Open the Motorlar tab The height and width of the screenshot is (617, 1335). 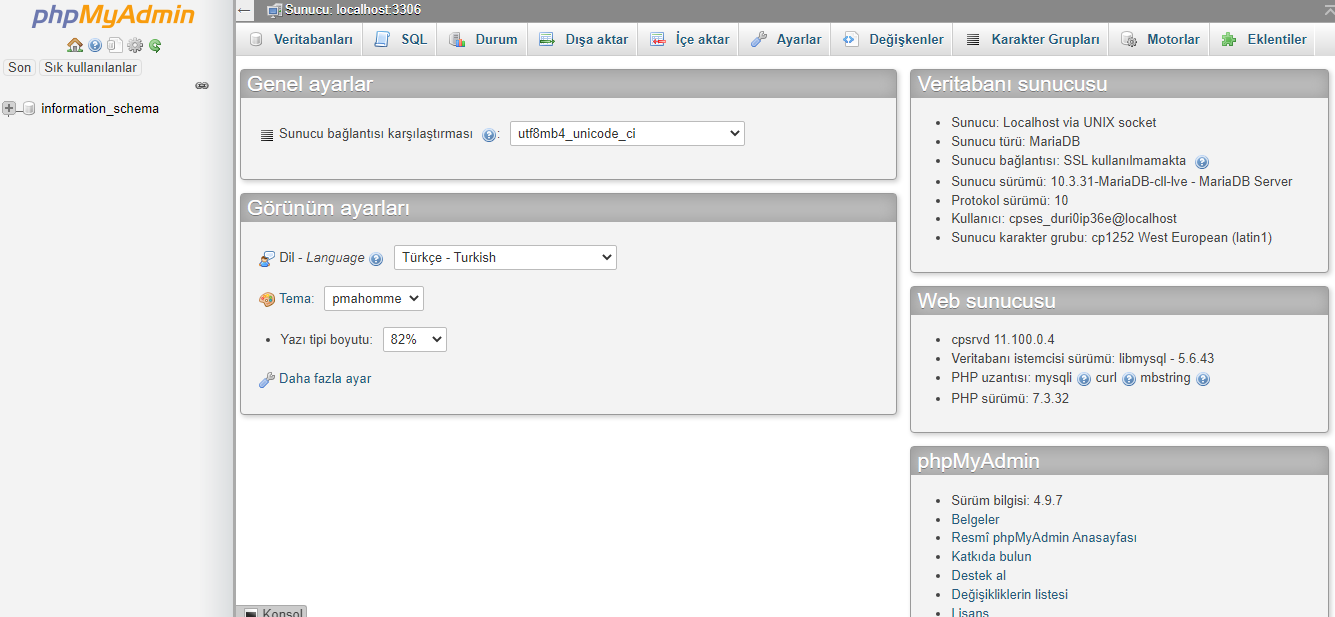coord(1160,39)
